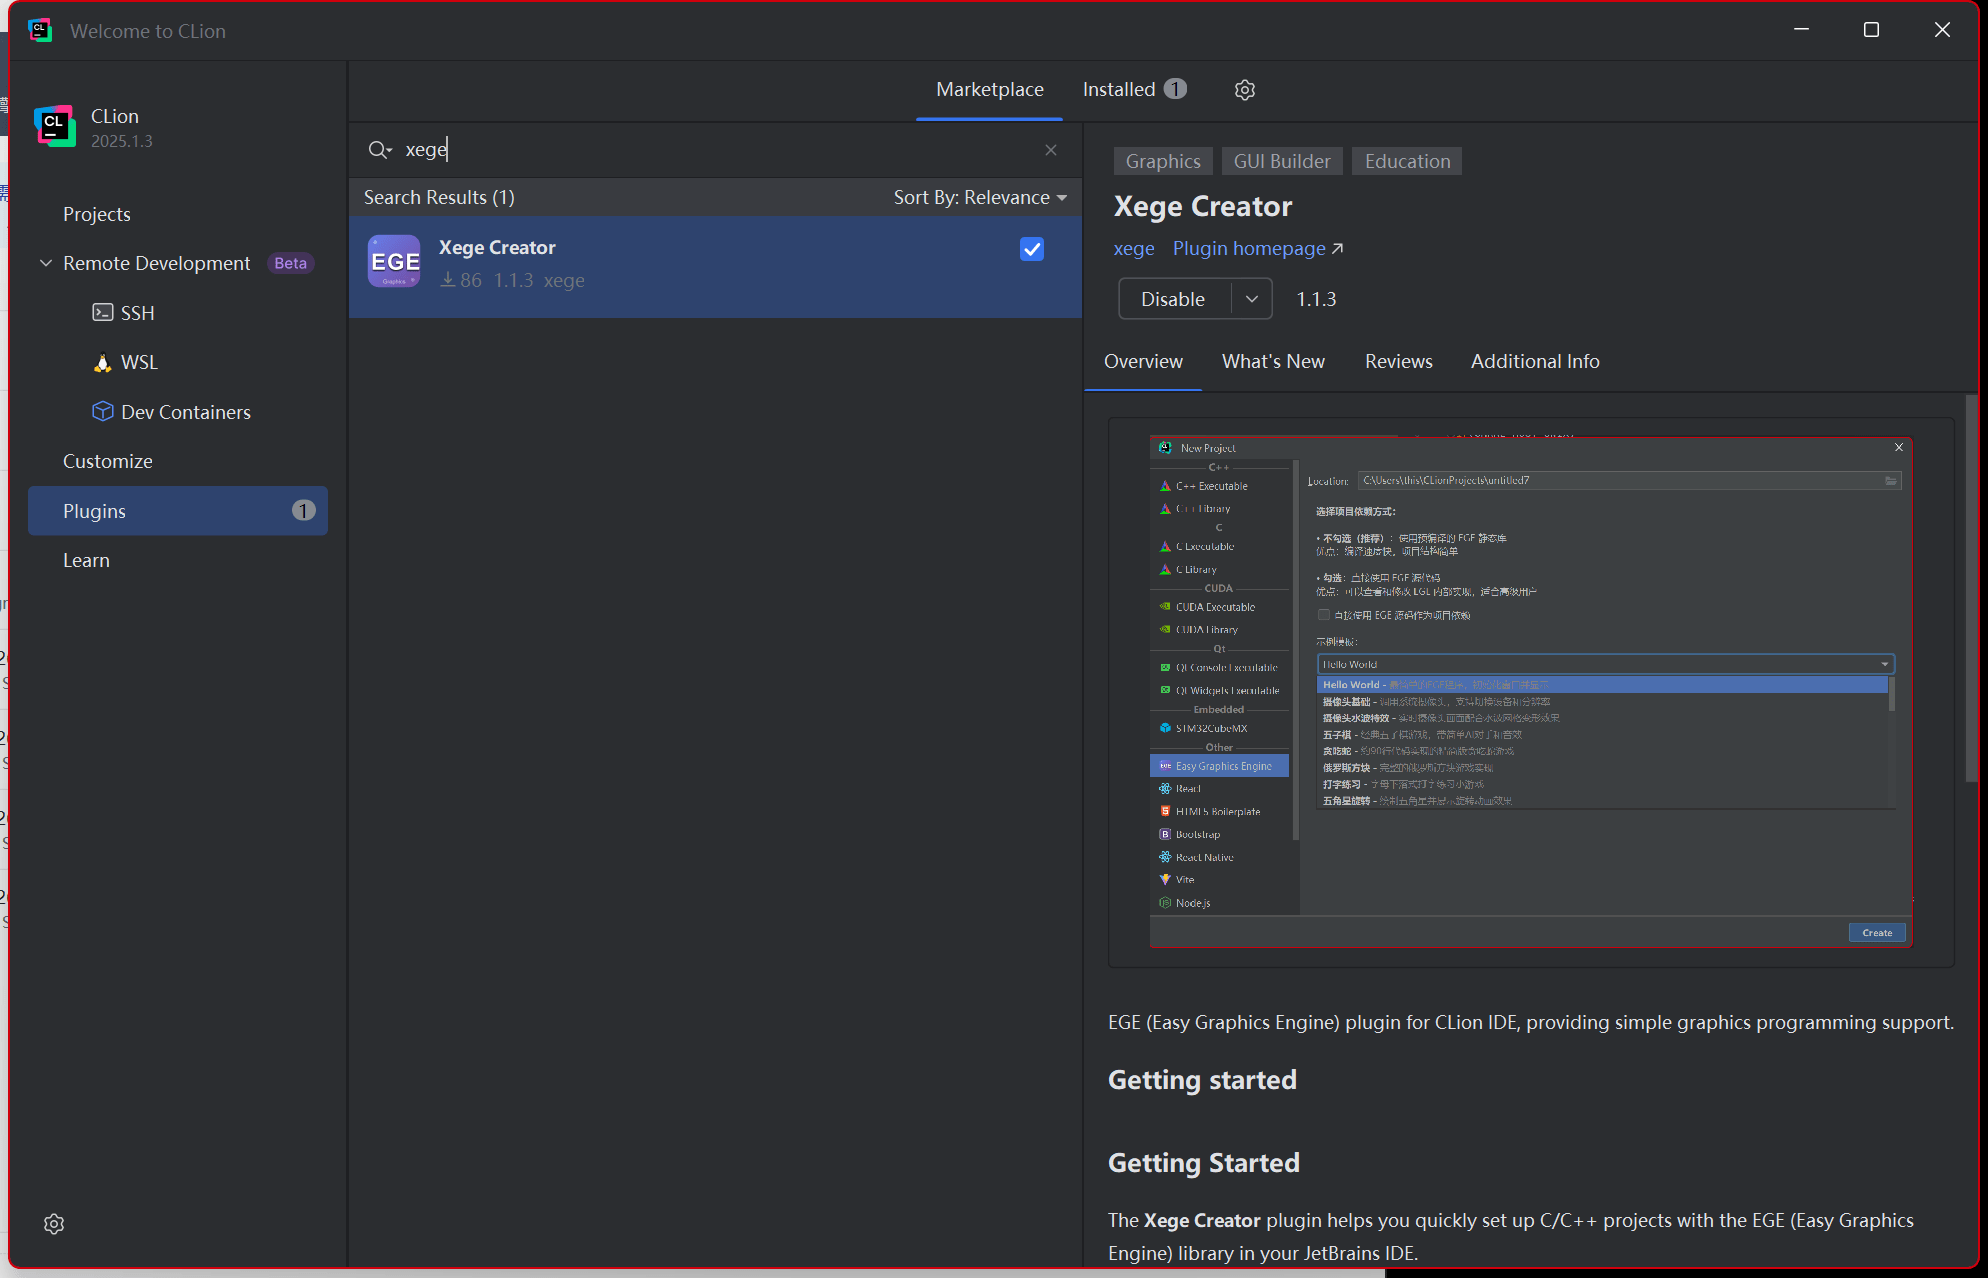This screenshot has height=1278, width=1988.
Task: Open the Sort By Relevance dropdown
Action: [980, 198]
